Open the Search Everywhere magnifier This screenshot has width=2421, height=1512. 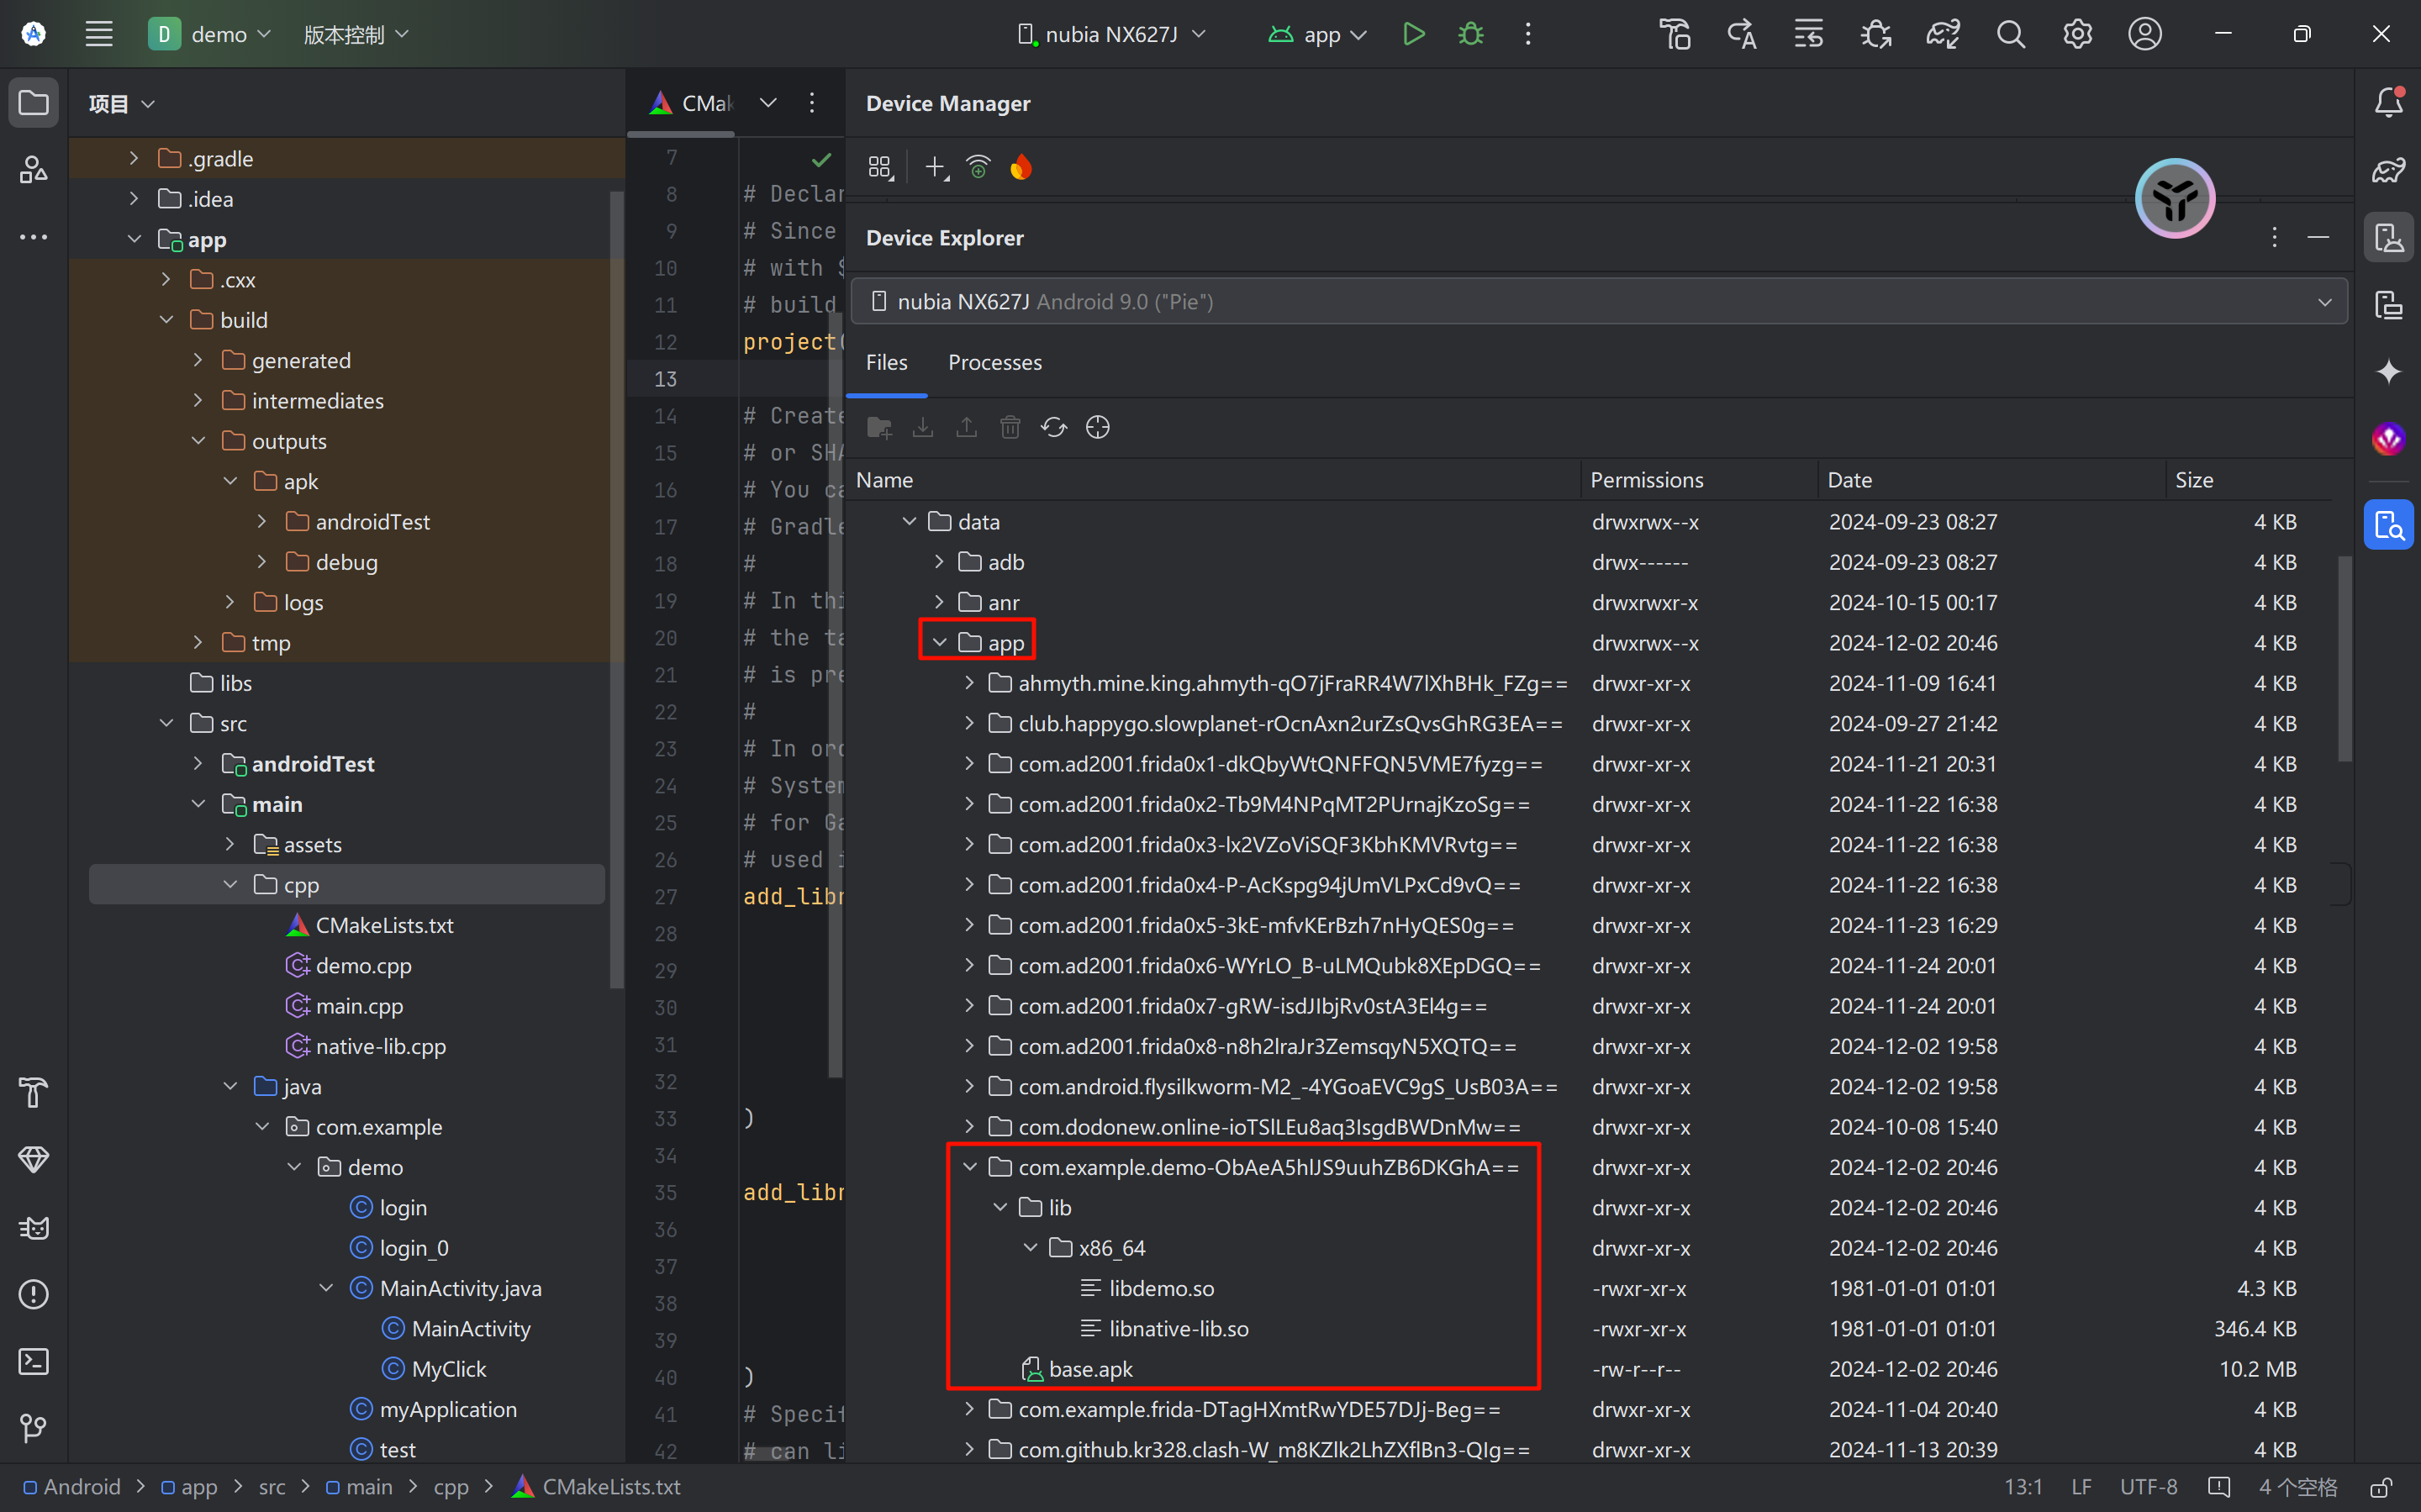[2010, 34]
